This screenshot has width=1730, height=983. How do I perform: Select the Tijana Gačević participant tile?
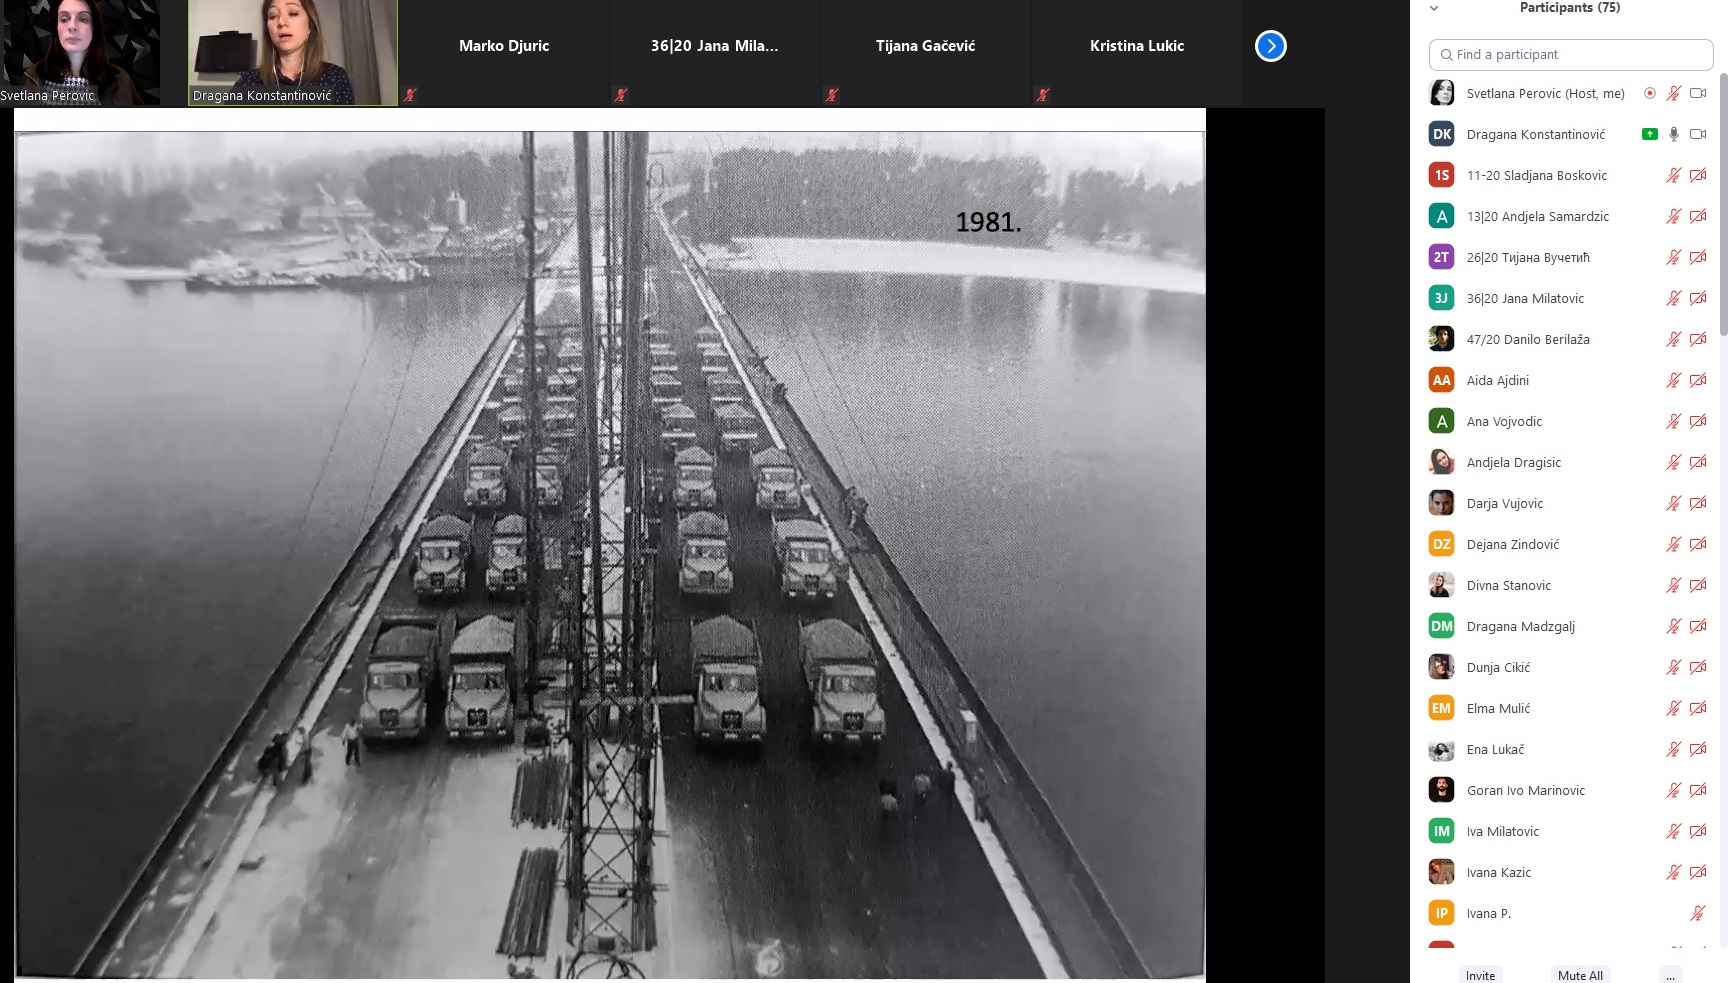tap(926, 52)
